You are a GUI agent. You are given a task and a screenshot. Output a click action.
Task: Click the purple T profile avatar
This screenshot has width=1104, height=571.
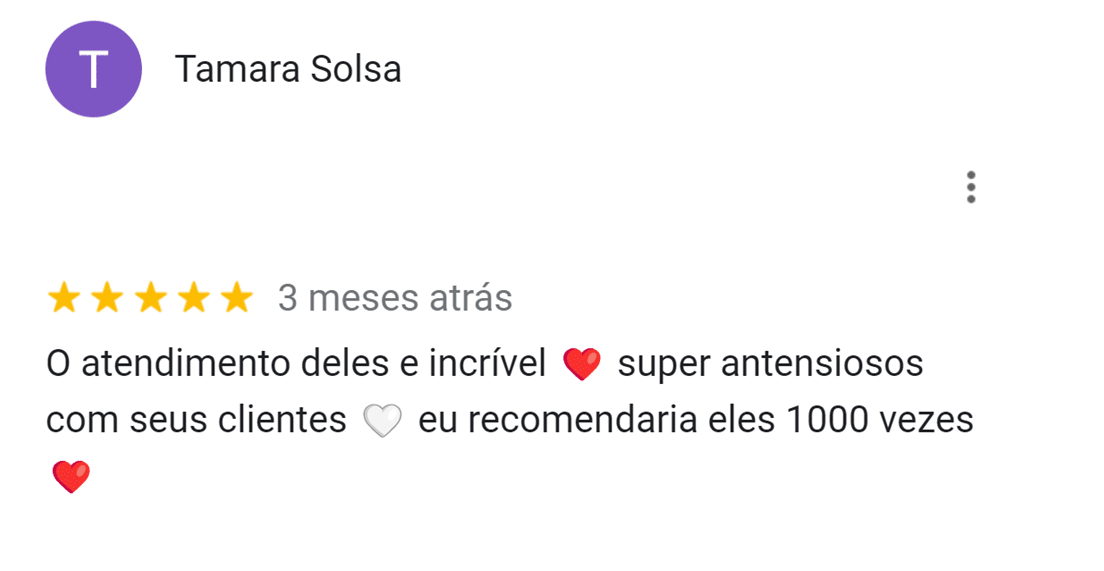[94, 69]
